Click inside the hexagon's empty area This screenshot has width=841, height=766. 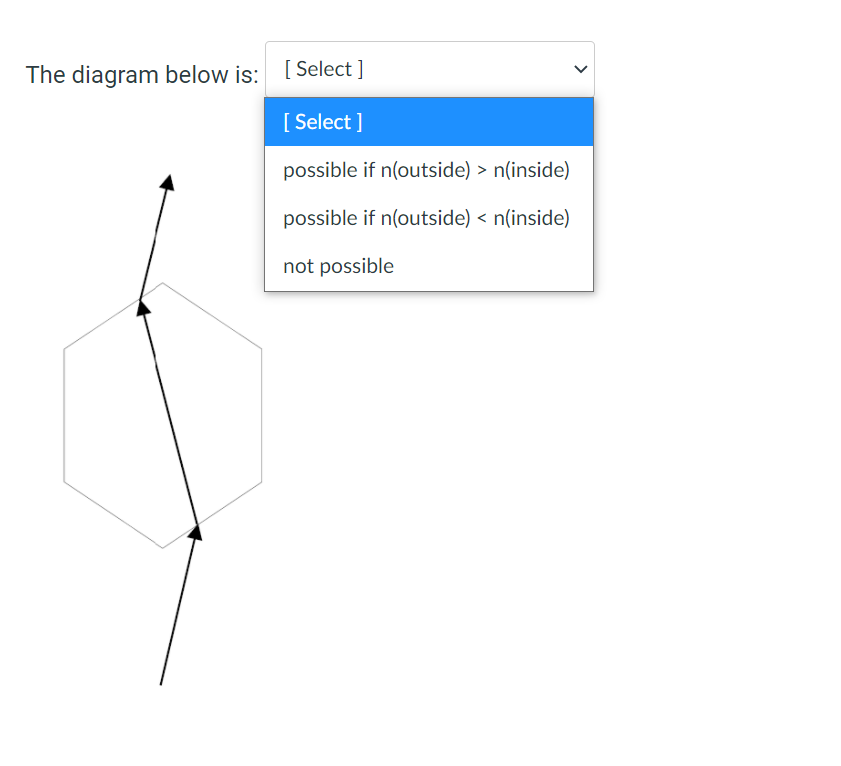point(110,420)
